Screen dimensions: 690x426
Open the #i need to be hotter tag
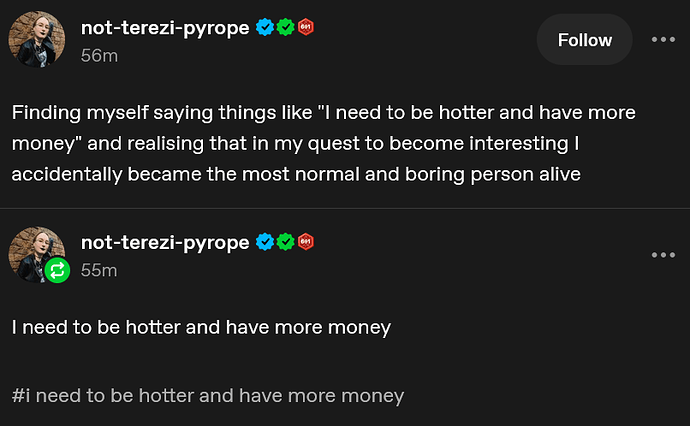[x=208, y=395]
